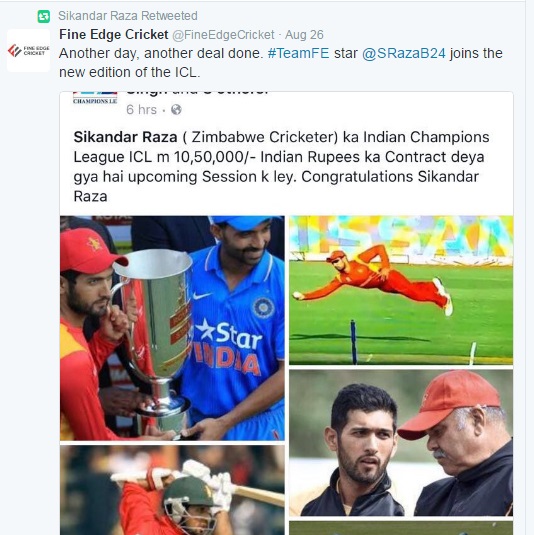
Task: Click the Sikandar Raza Retweeted label
Action: [128, 16]
